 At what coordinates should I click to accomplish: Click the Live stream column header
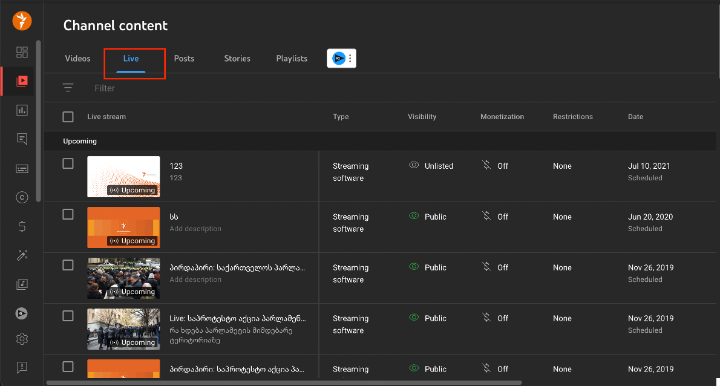coord(107,117)
